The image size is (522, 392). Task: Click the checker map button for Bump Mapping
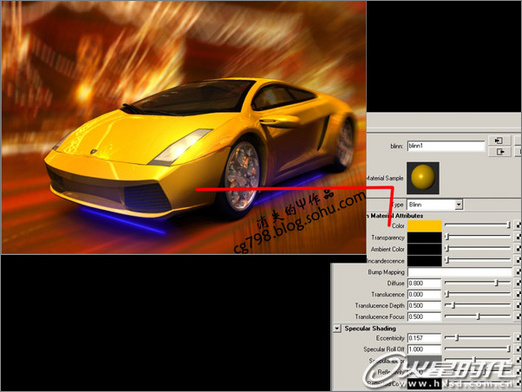coord(519,272)
